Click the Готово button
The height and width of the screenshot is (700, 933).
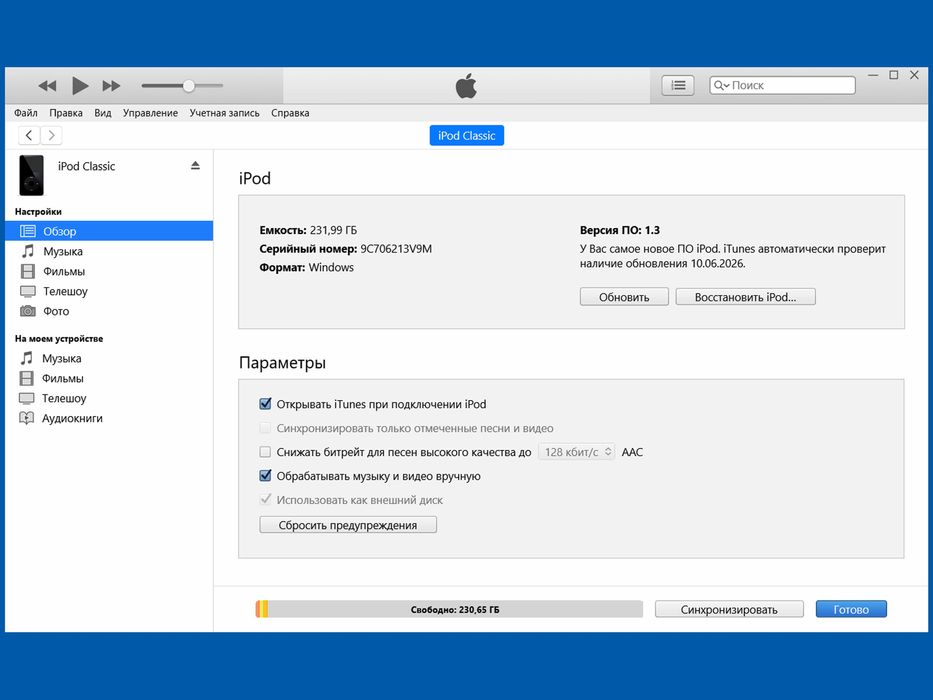pyautogui.click(x=851, y=610)
